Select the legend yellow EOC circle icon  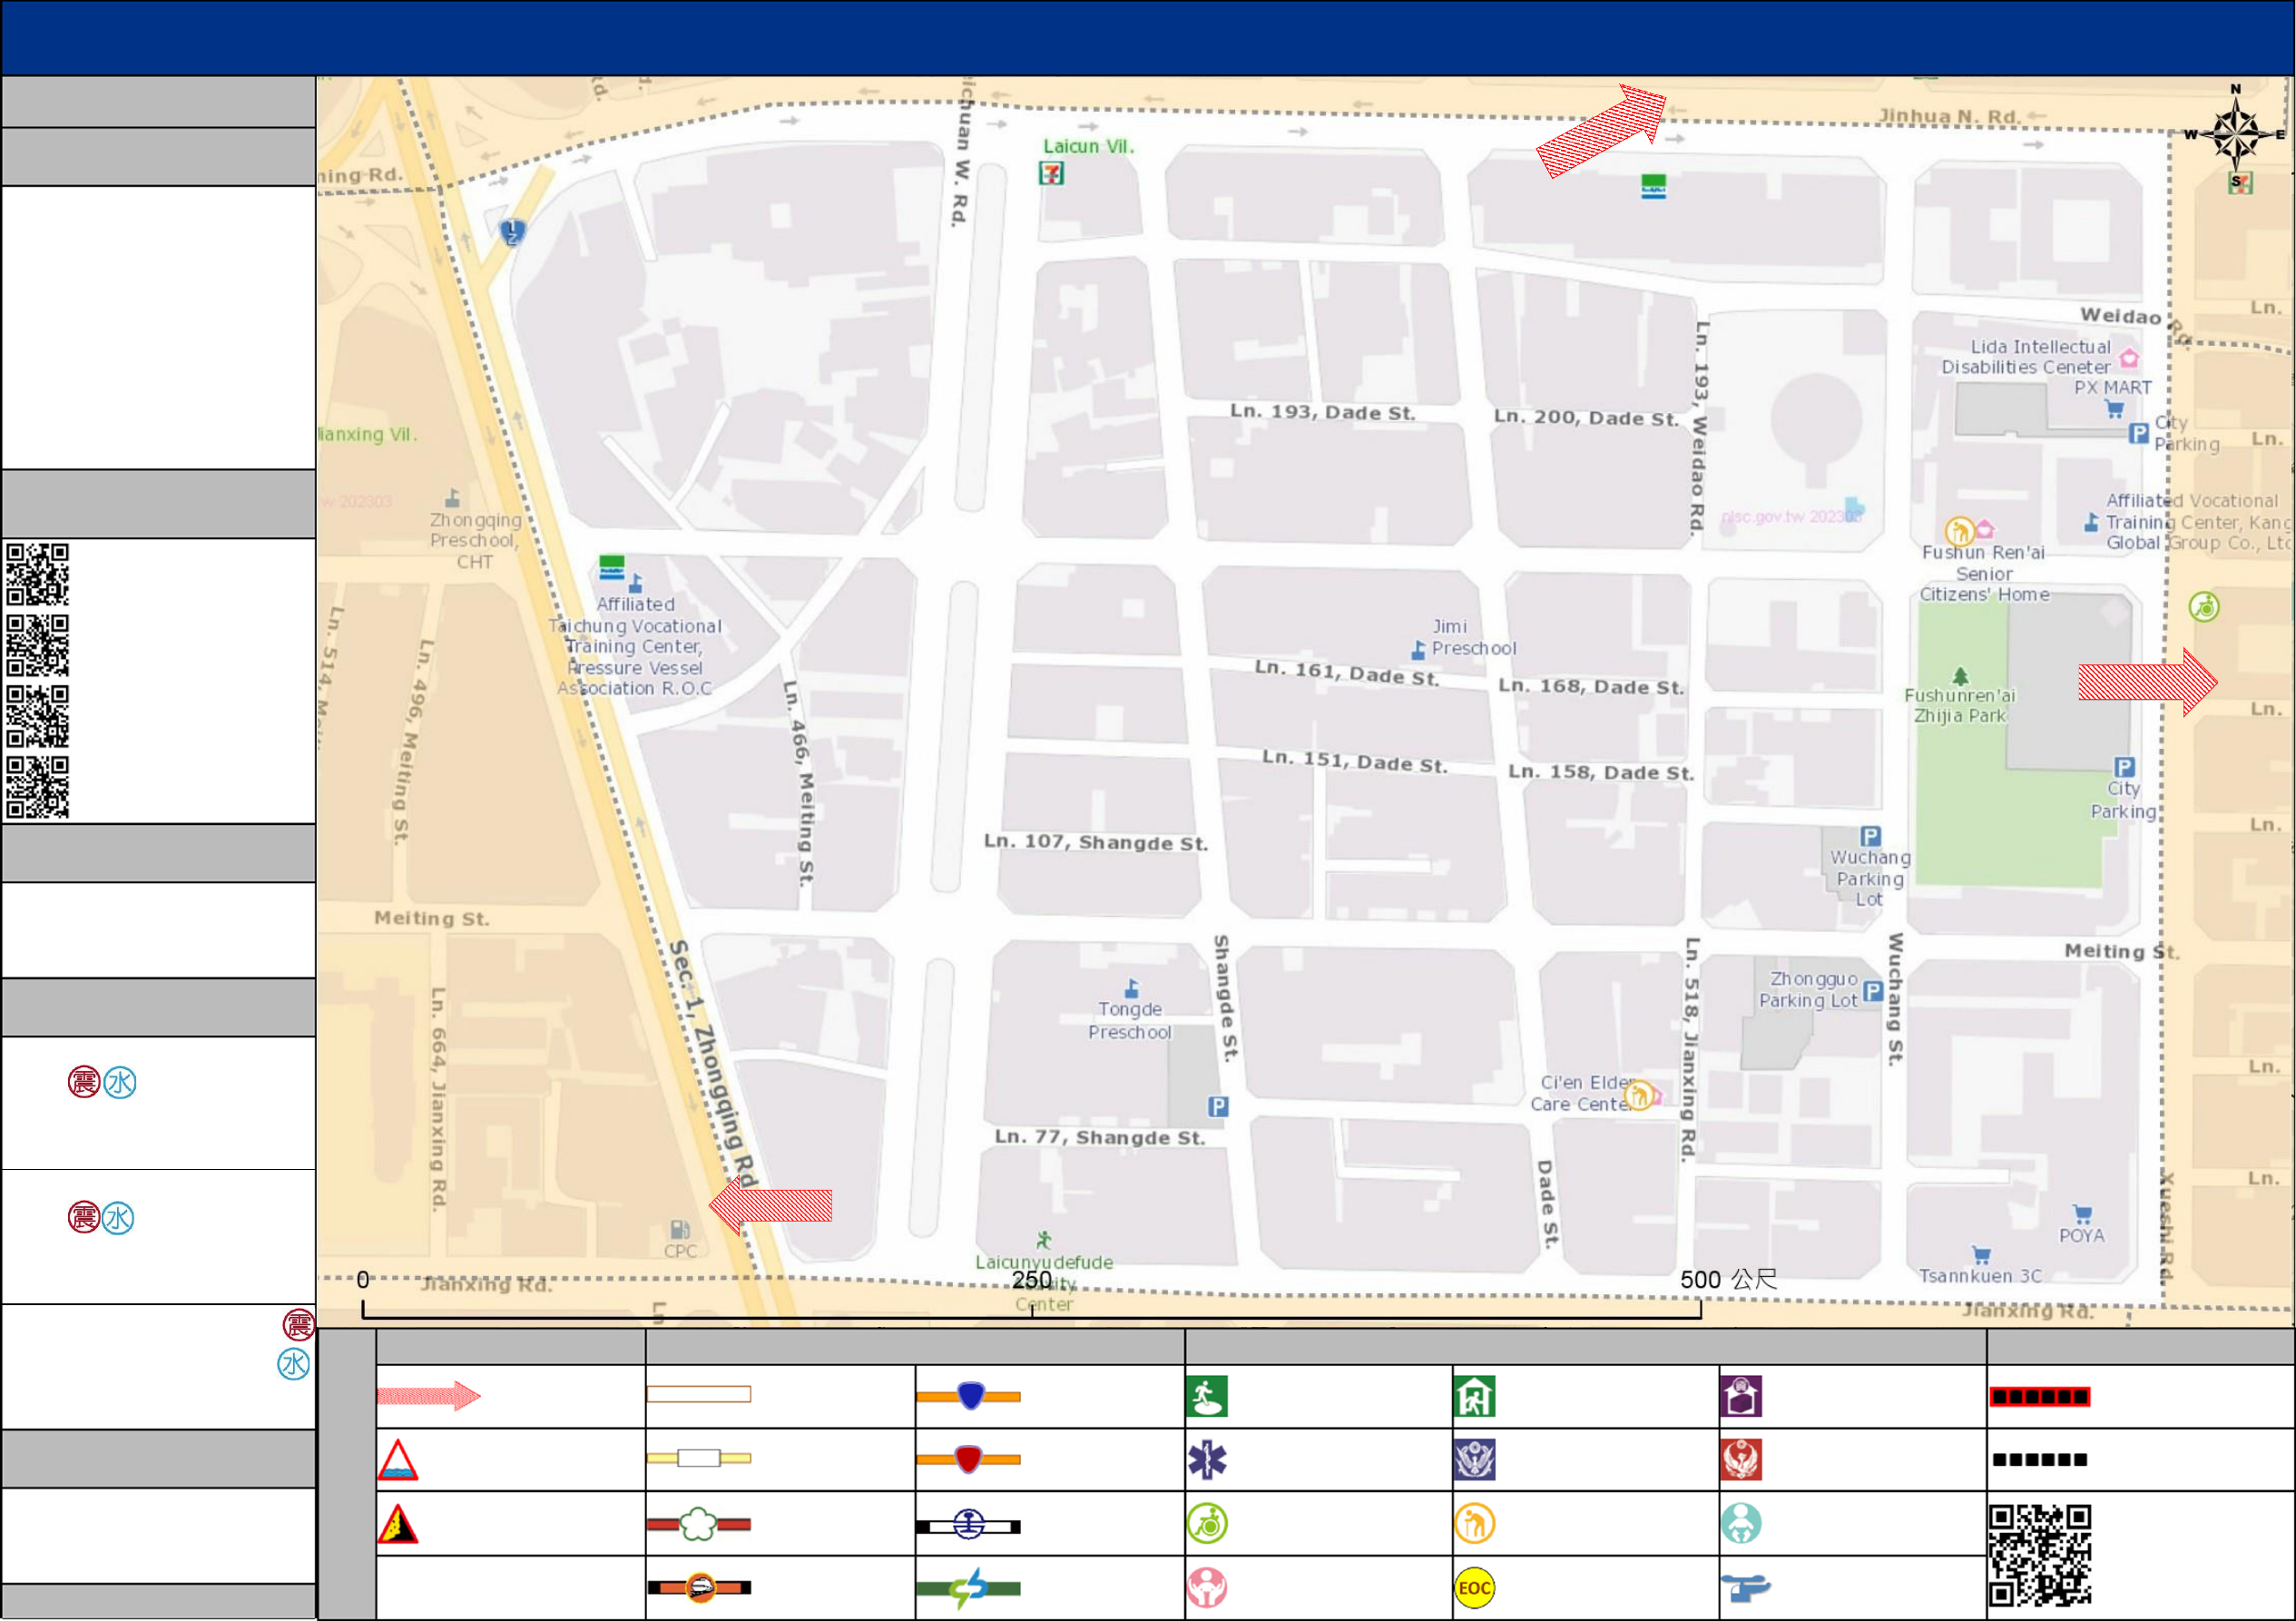1475,1588
